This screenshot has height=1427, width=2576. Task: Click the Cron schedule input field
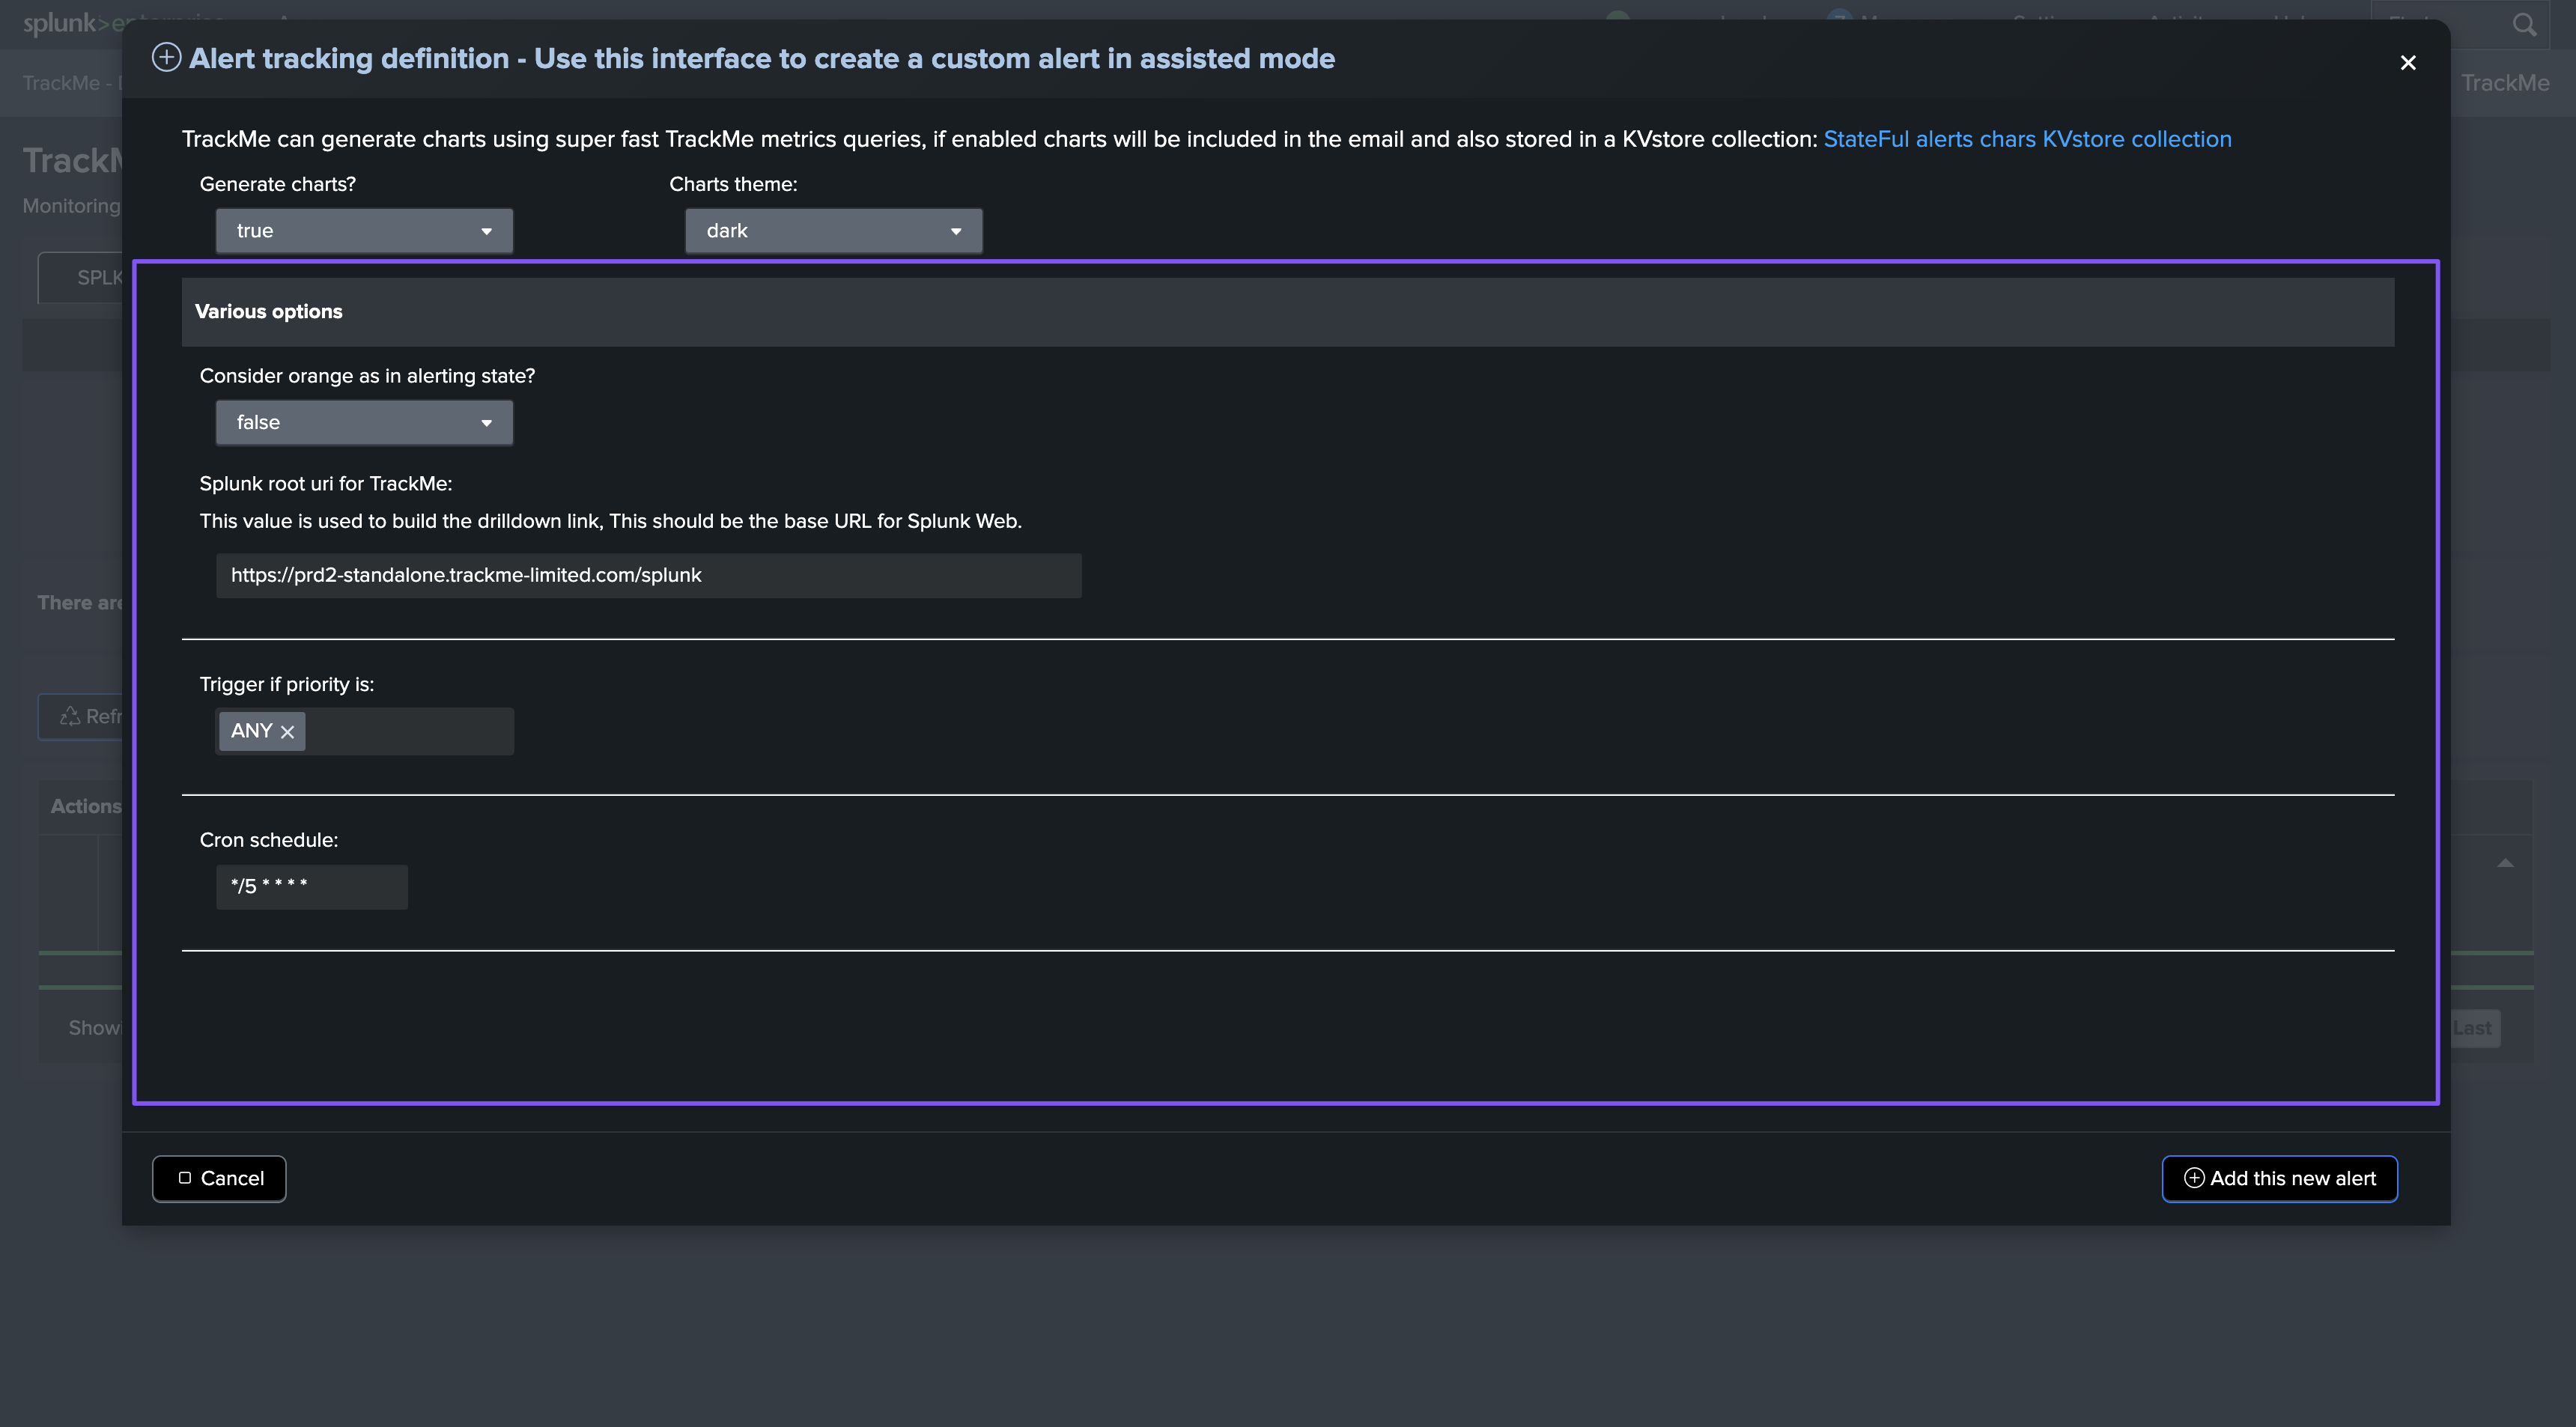[x=311, y=887]
